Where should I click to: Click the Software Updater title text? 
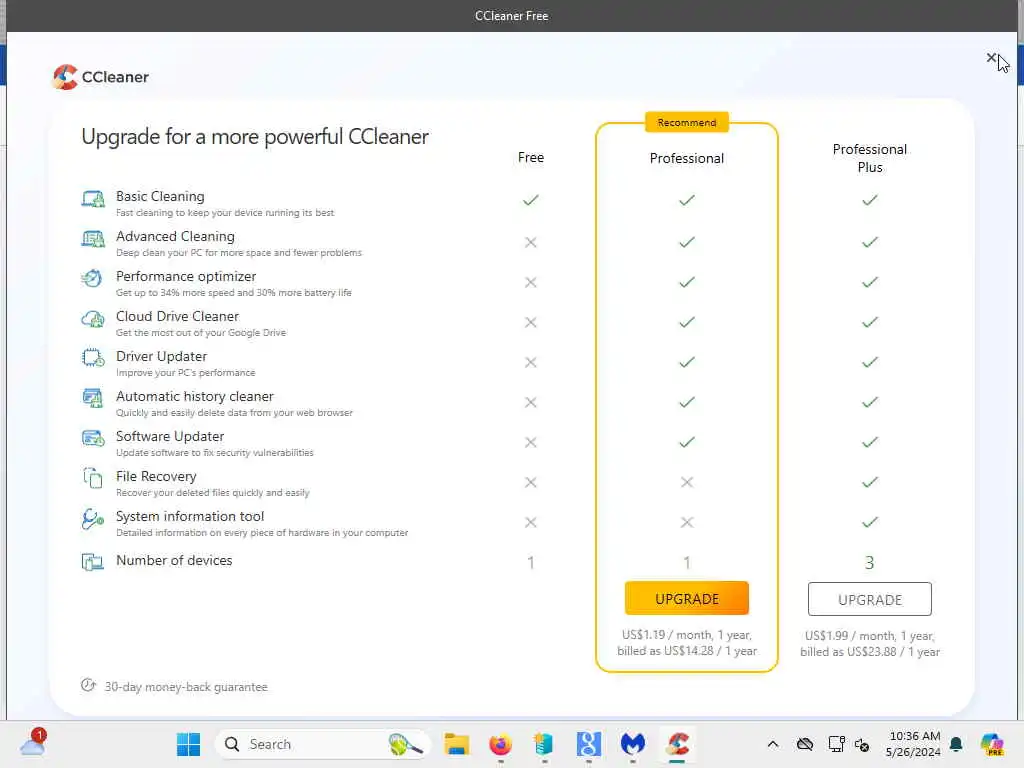click(x=170, y=436)
